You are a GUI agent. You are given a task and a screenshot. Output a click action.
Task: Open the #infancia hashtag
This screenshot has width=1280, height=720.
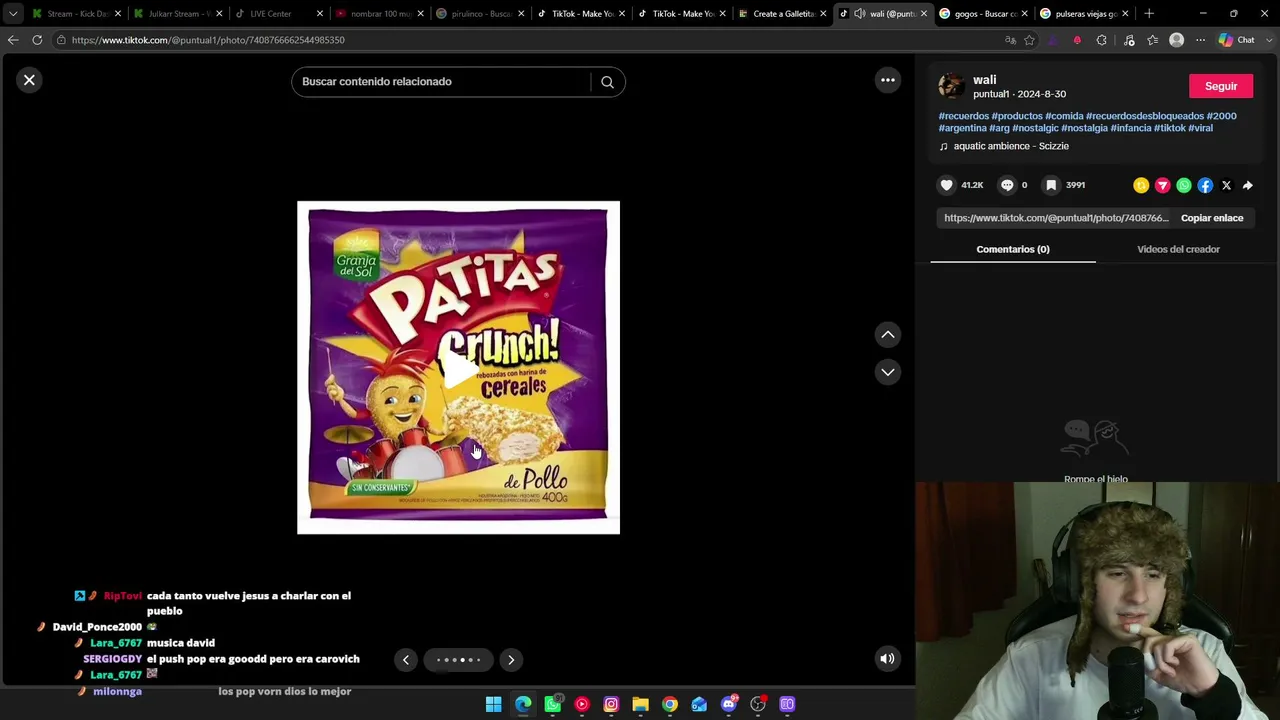[x=1131, y=128]
